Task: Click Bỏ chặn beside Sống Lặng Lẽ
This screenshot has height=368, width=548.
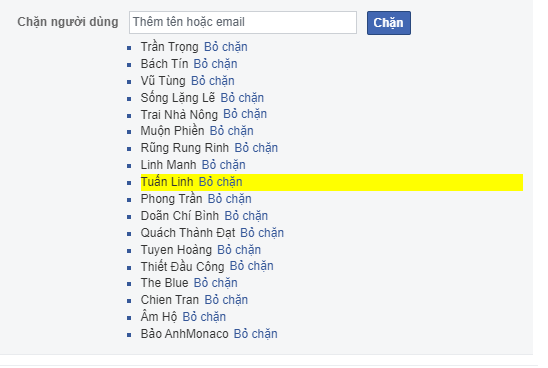Action: pyautogui.click(x=242, y=98)
